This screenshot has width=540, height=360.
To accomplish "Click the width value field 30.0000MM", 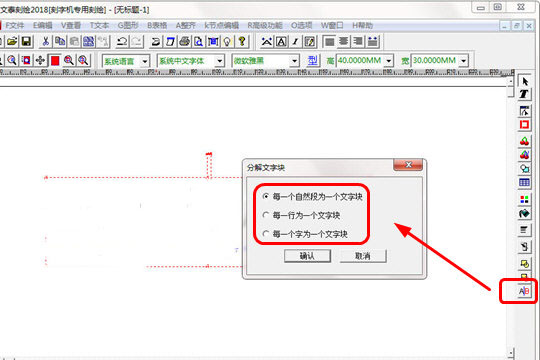I will pyautogui.click(x=435, y=61).
